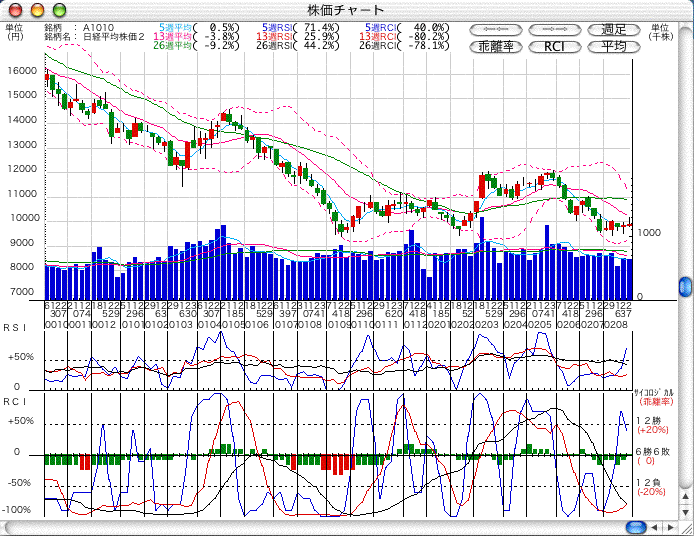Screen dimensions: 694x536
Task: Click the 0105 date axis label
Action: (x=232, y=324)
